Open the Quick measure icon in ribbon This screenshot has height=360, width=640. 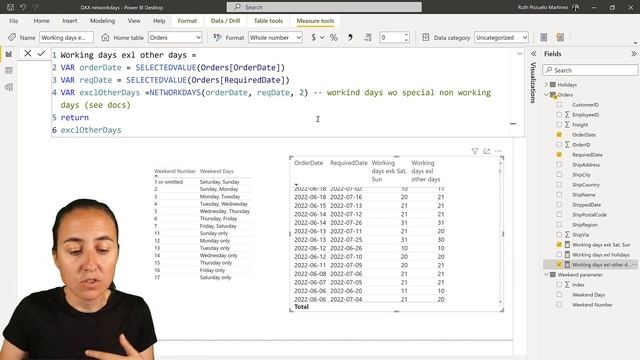[x=560, y=37]
